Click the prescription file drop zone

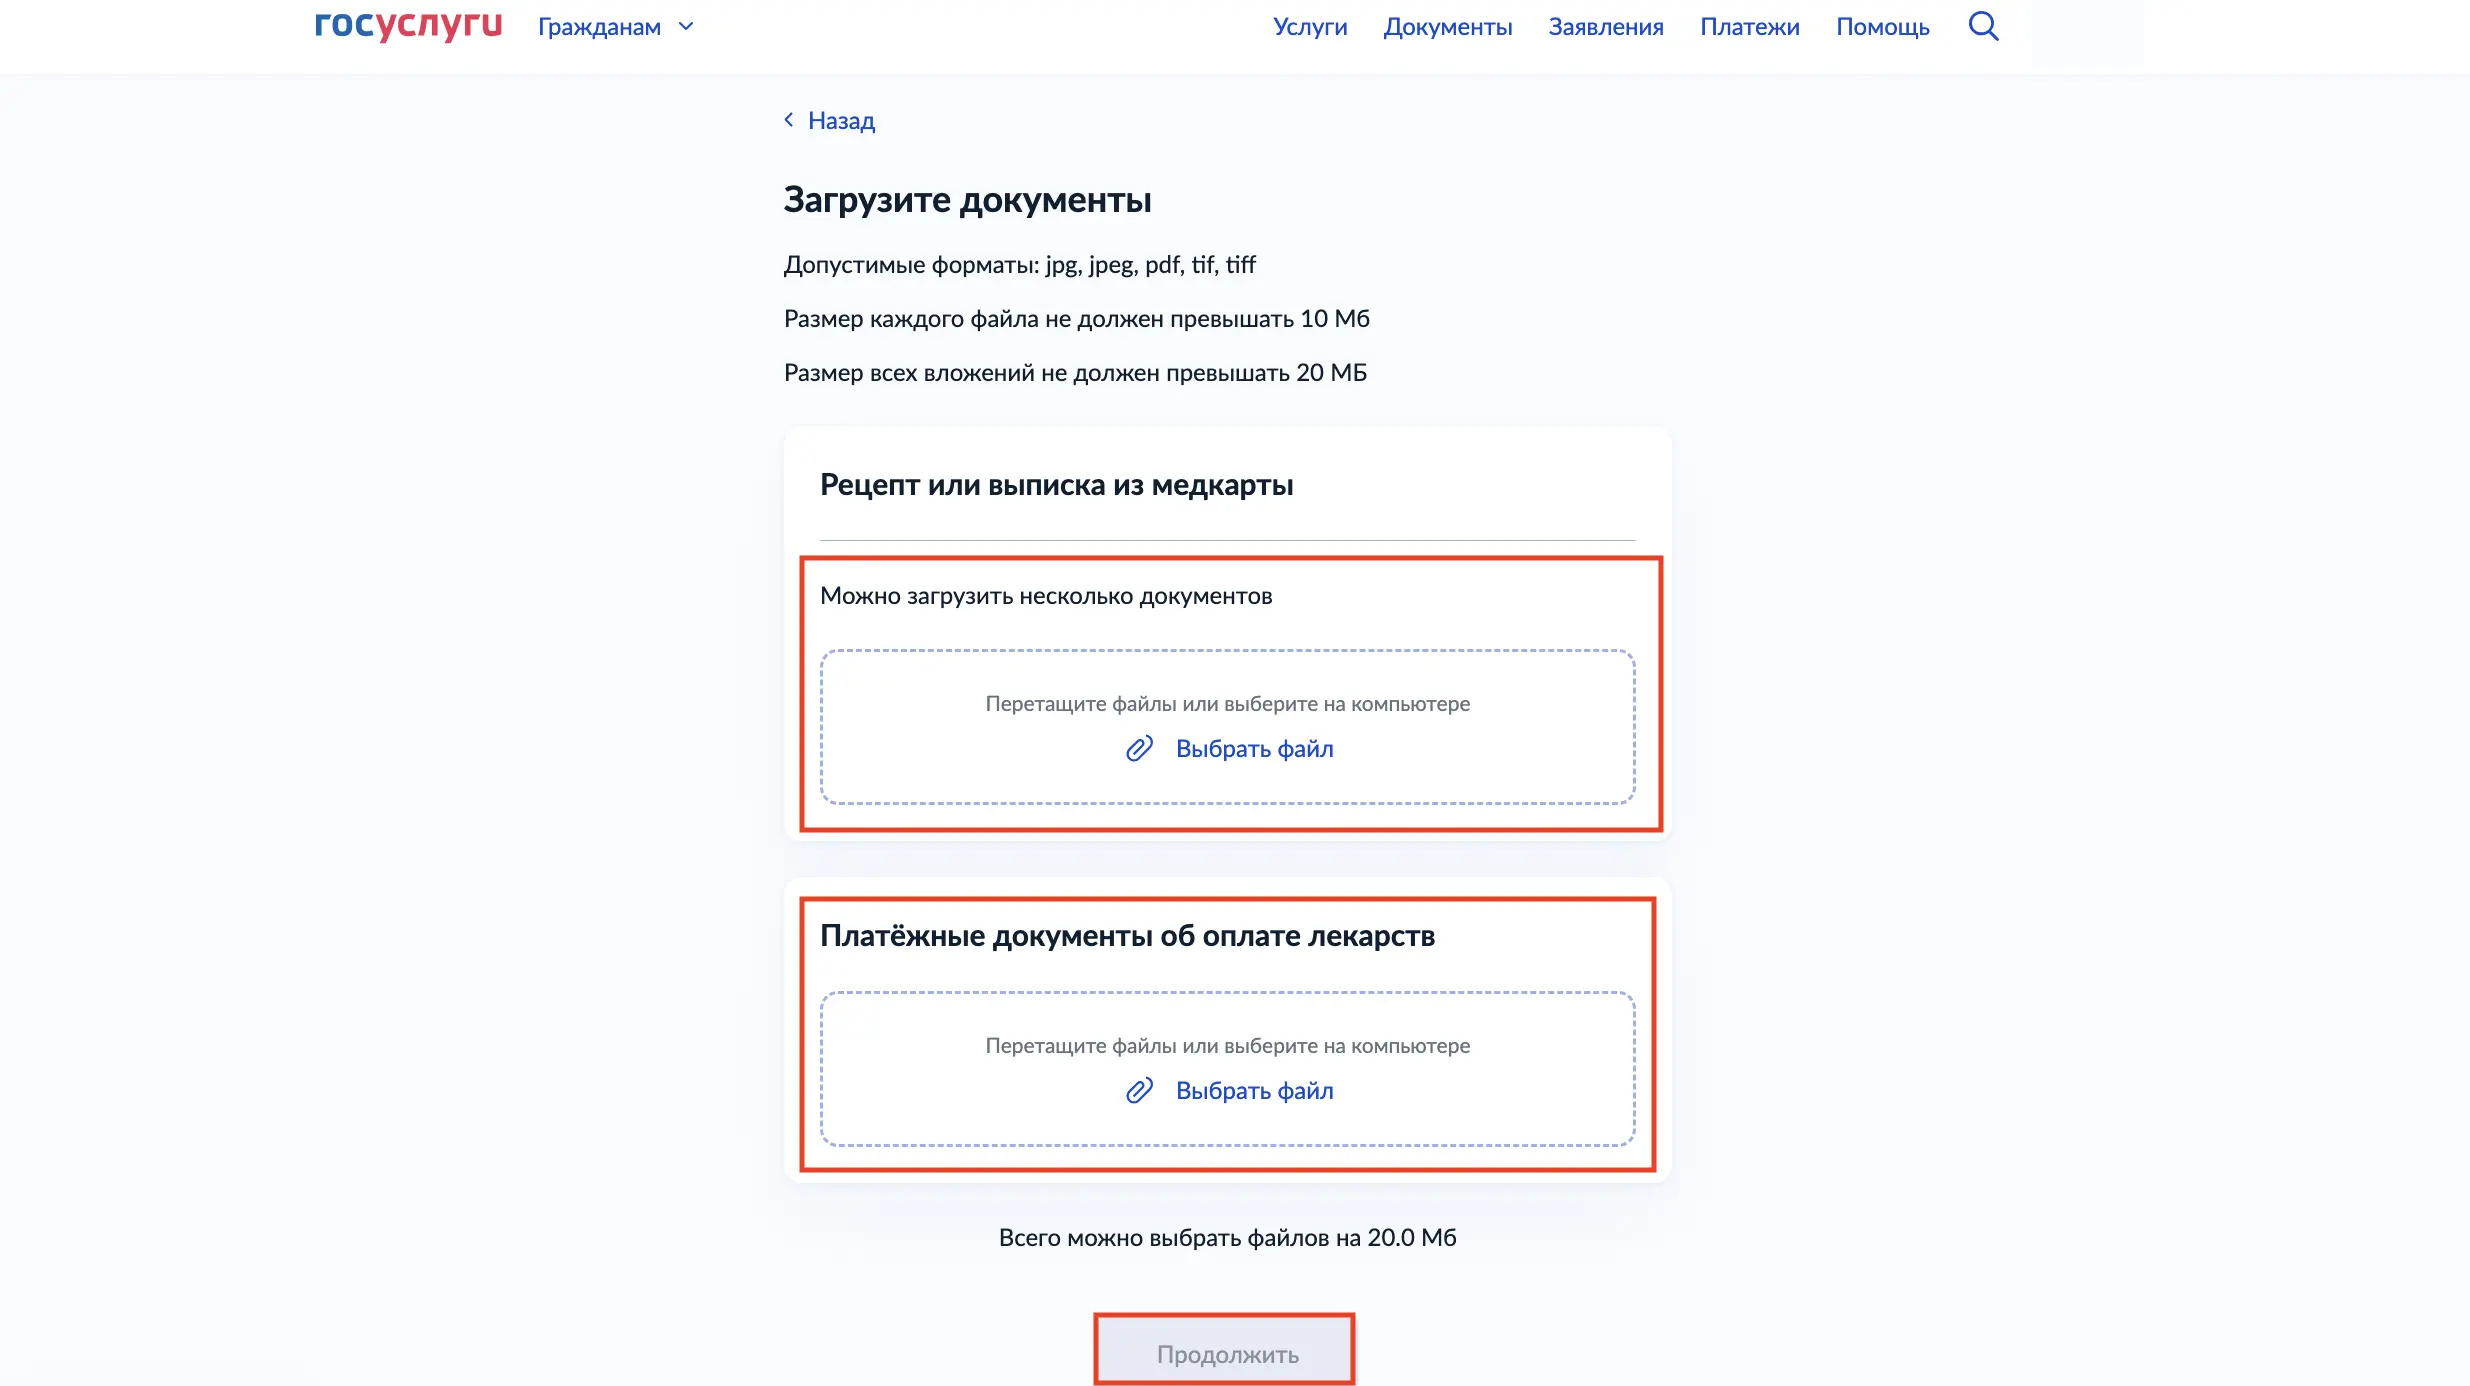1227,727
